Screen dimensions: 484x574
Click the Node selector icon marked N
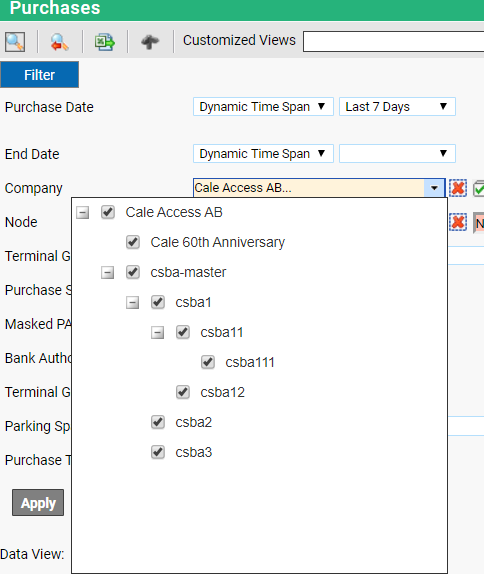(479, 223)
